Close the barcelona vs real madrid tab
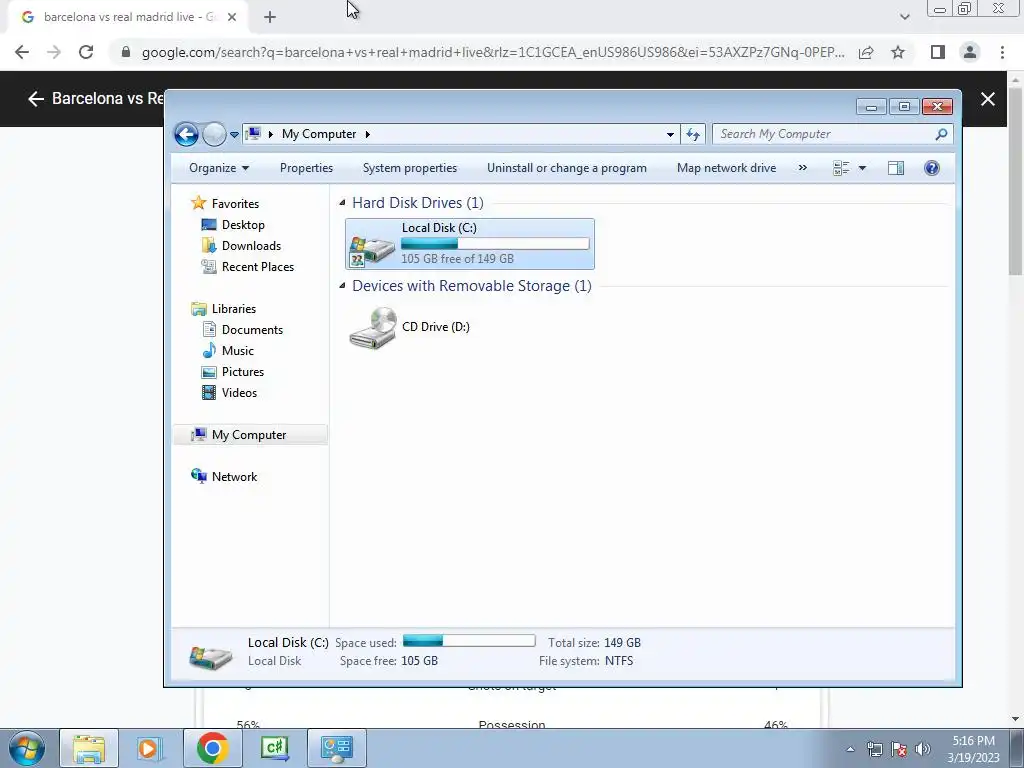Image resolution: width=1024 pixels, height=768 pixels. (232, 17)
